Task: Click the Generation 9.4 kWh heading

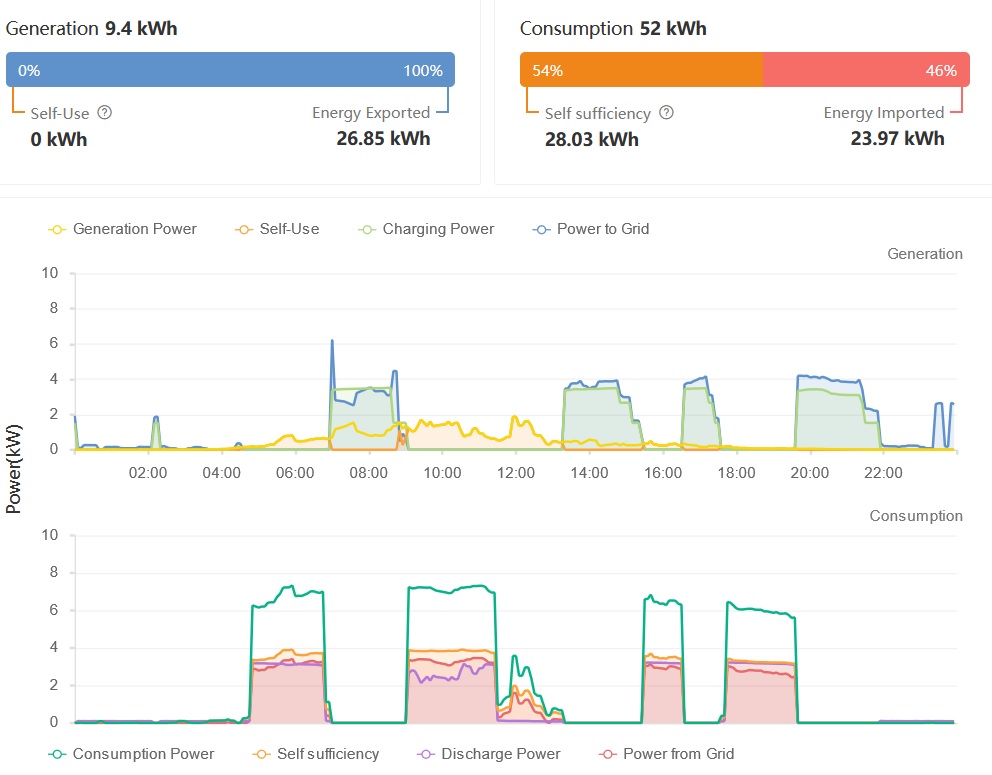Action: click(92, 28)
